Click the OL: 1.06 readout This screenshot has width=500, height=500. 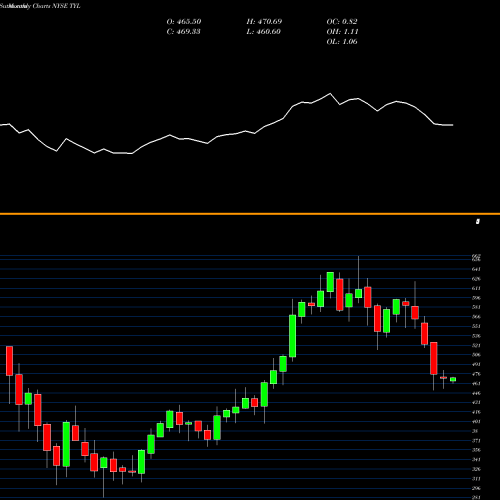(342, 42)
